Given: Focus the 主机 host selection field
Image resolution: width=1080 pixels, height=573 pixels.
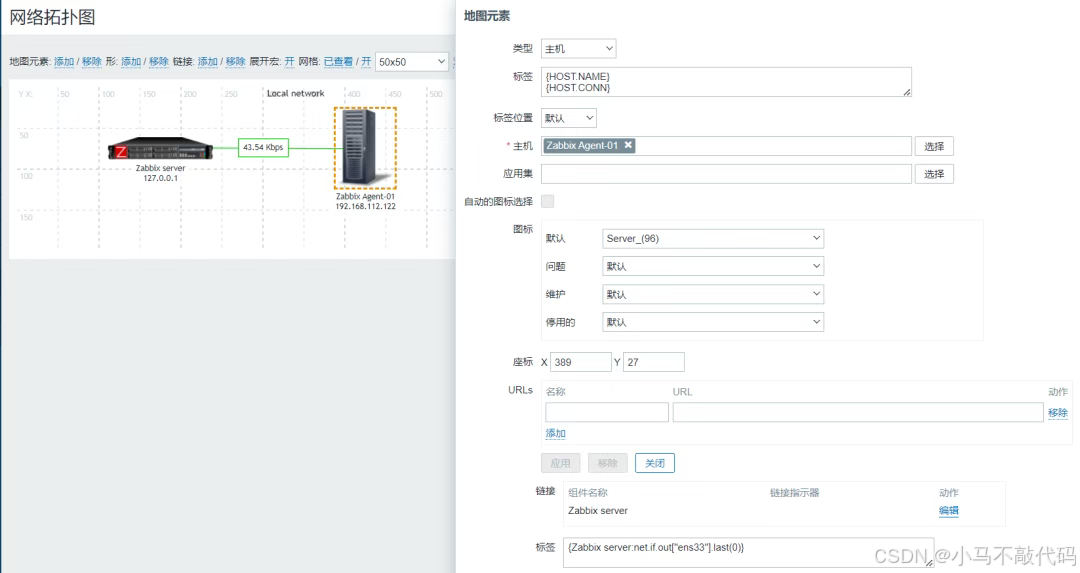Looking at the screenshot, I should tap(727, 146).
